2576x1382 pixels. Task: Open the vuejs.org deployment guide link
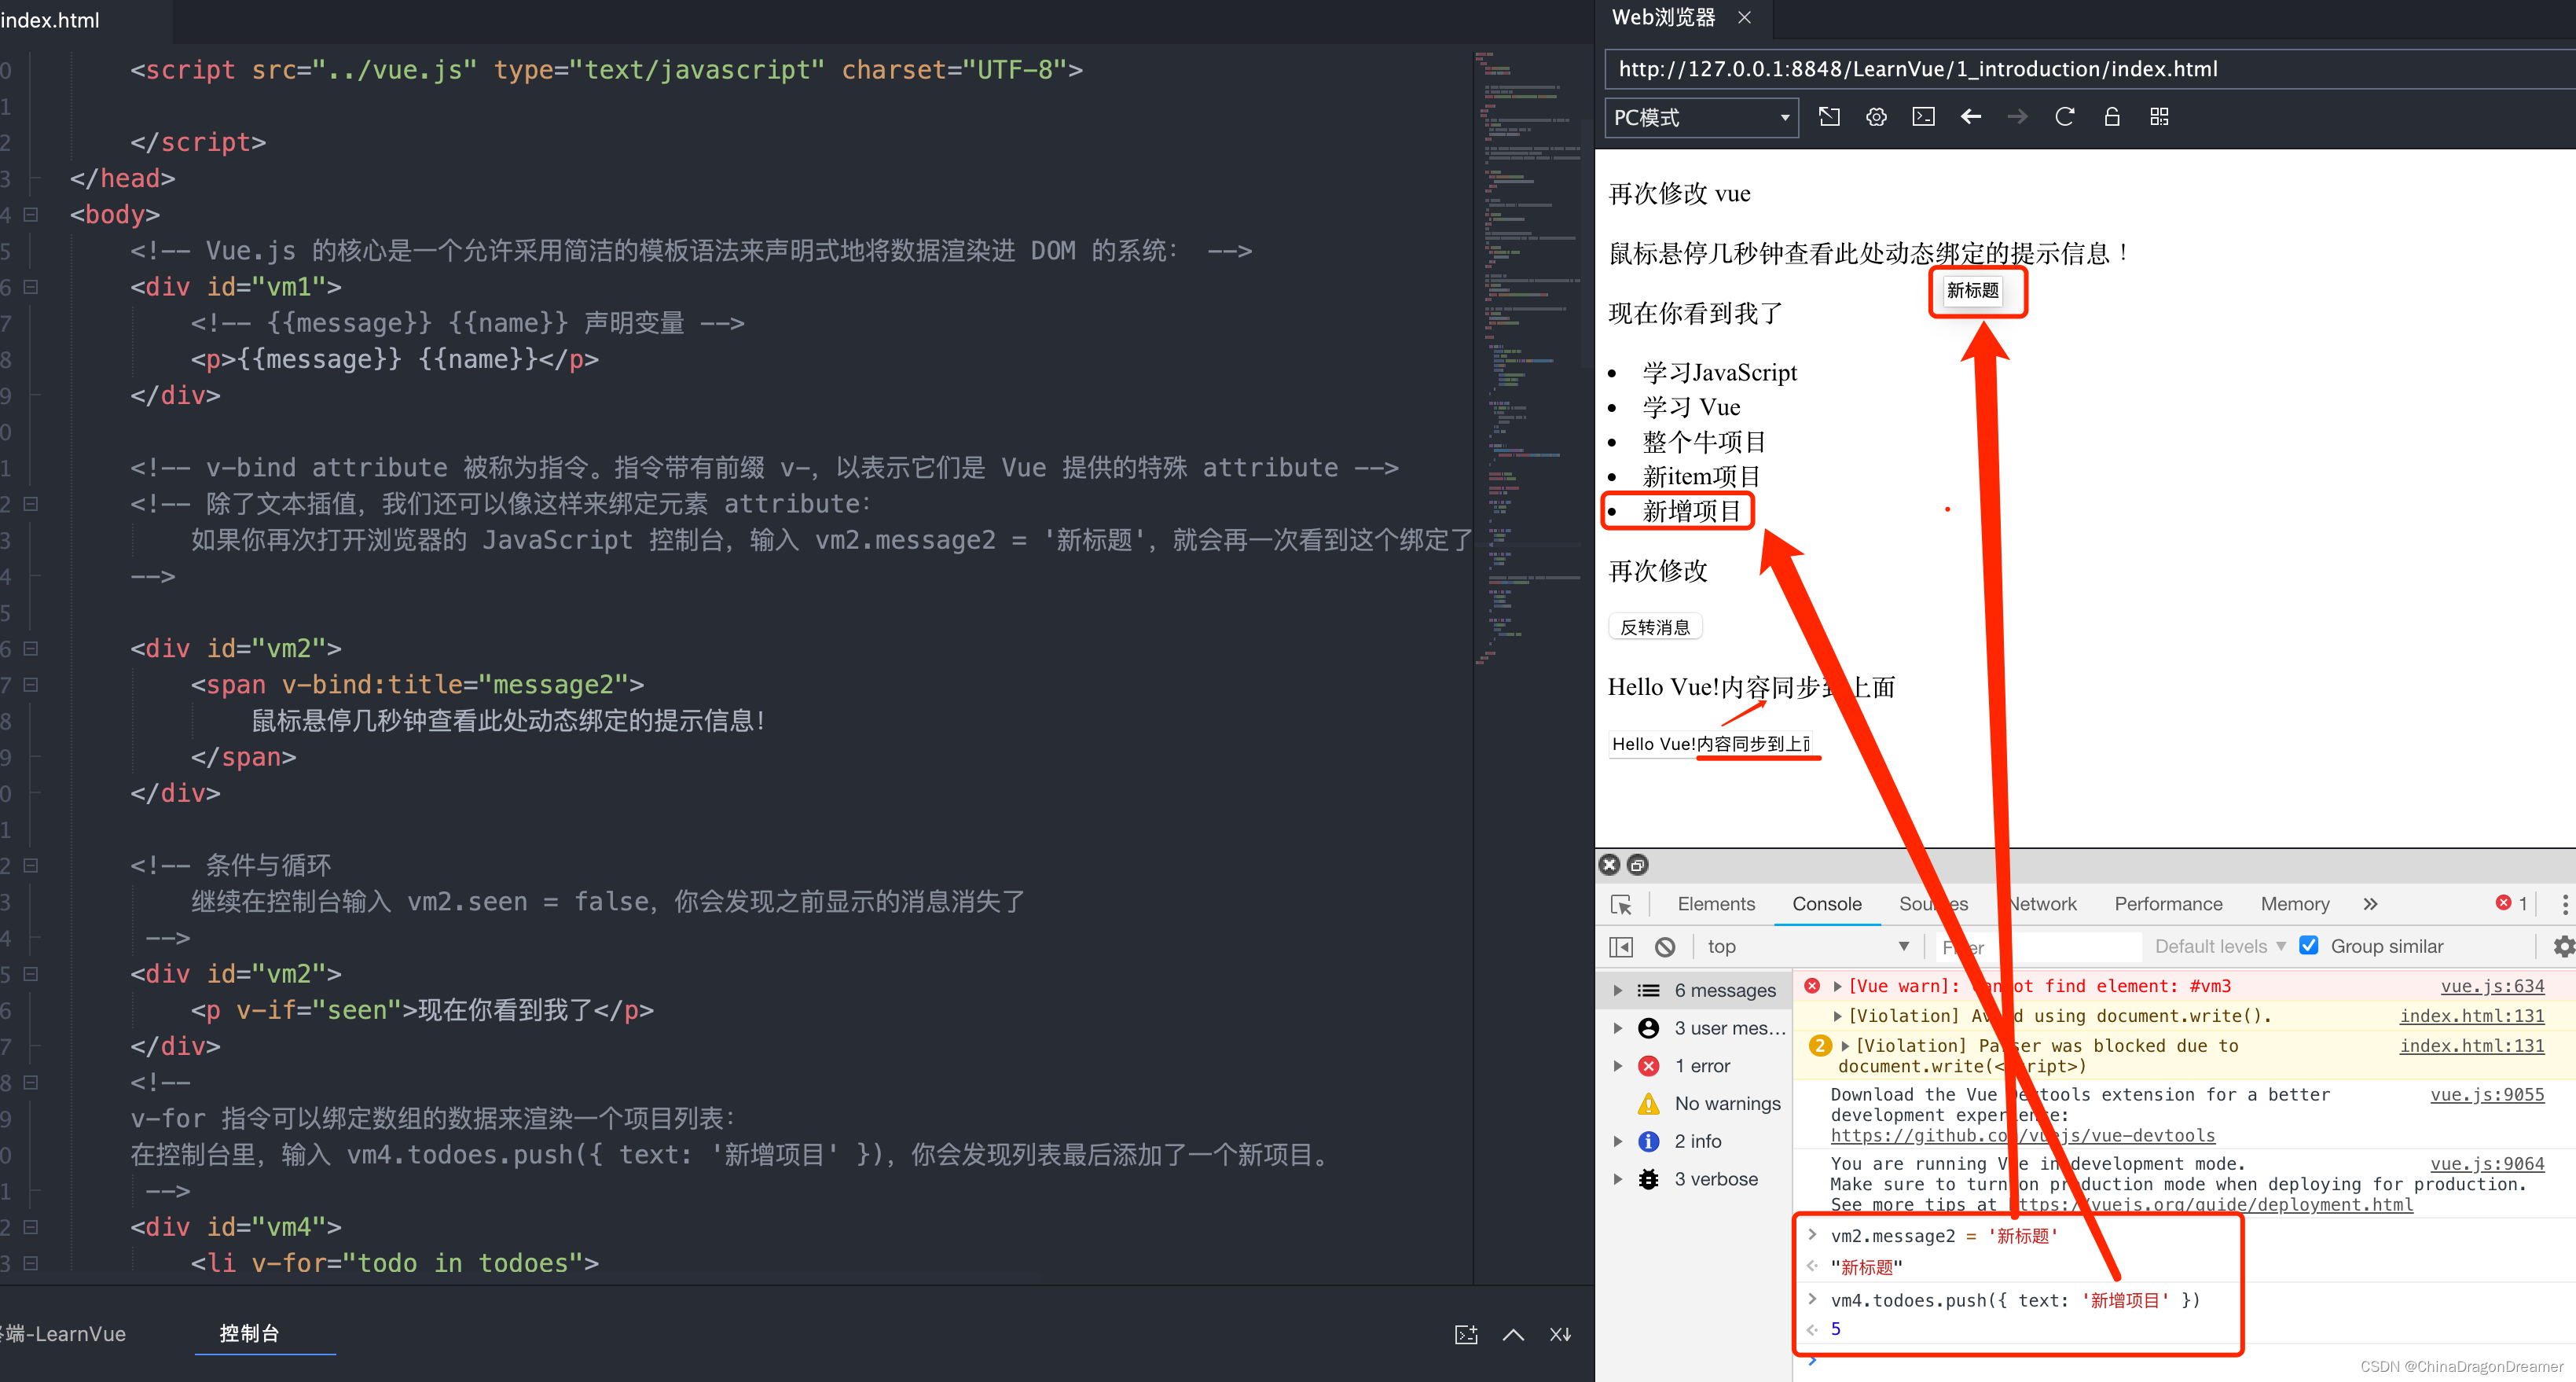point(2213,1205)
